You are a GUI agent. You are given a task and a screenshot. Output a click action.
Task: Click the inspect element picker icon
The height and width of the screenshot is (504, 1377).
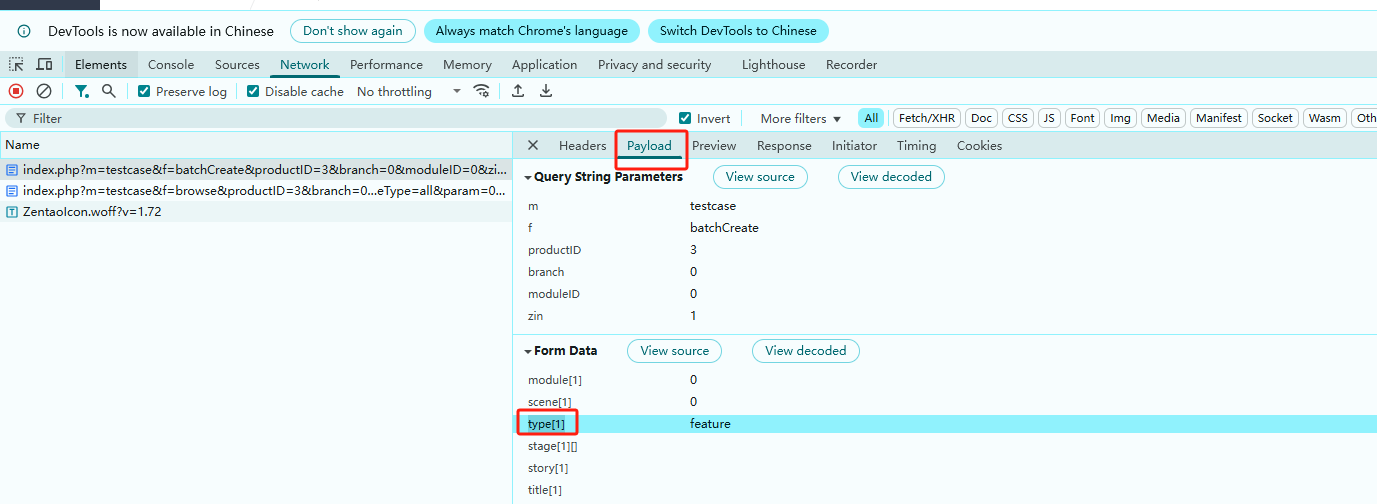coord(17,65)
